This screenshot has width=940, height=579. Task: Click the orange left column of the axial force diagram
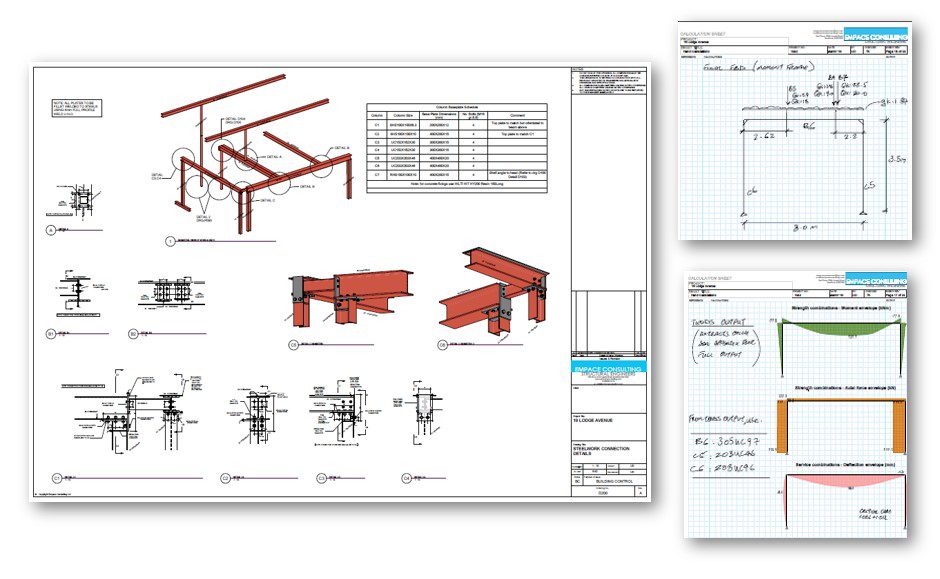(x=782, y=425)
